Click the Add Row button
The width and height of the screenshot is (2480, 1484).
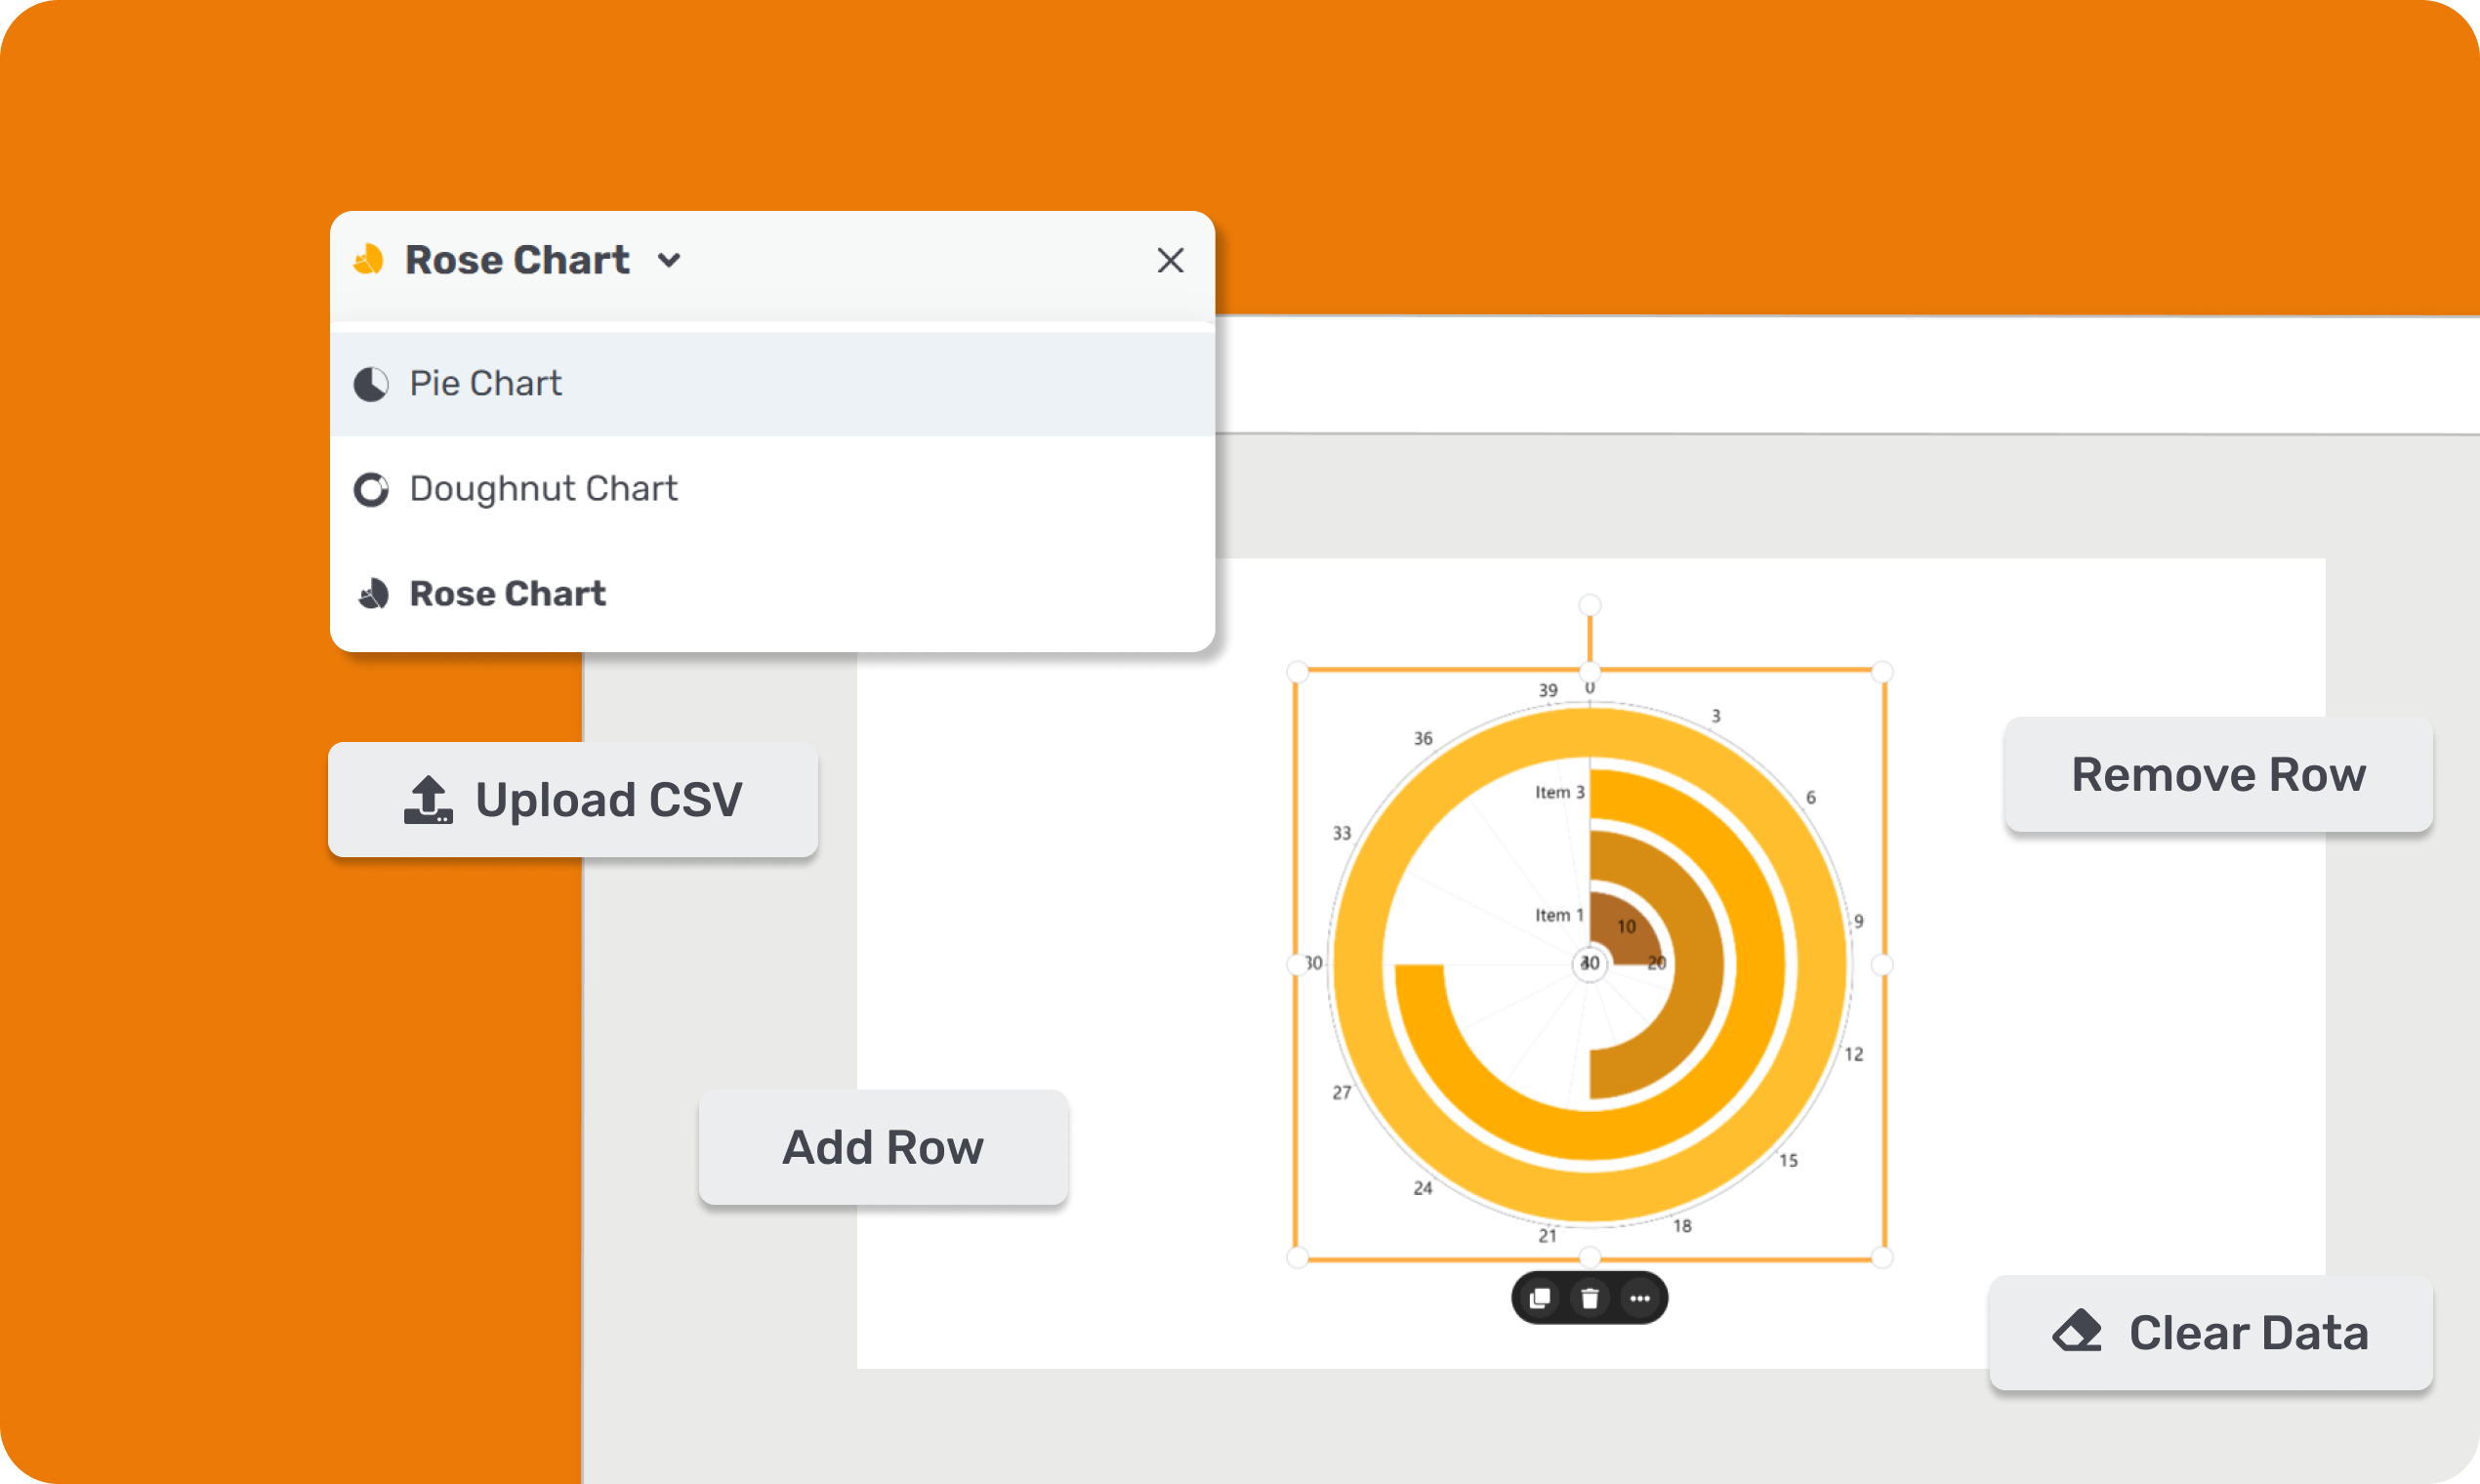pyautogui.click(x=883, y=1147)
